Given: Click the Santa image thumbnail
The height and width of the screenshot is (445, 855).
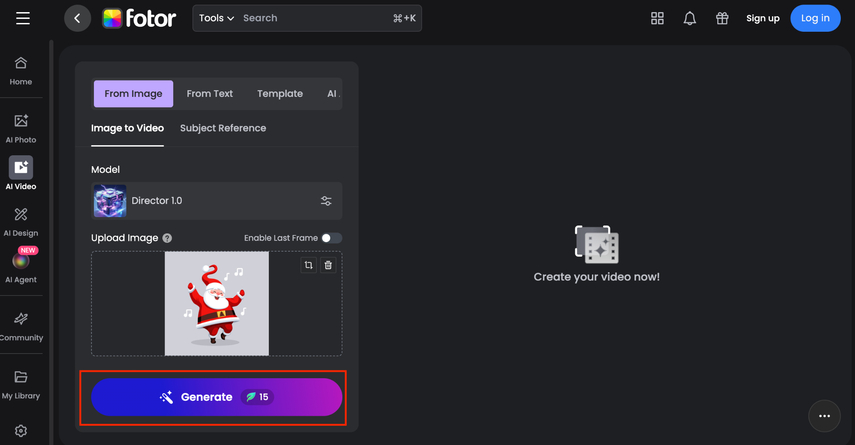Looking at the screenshot, I should point(216,304).
